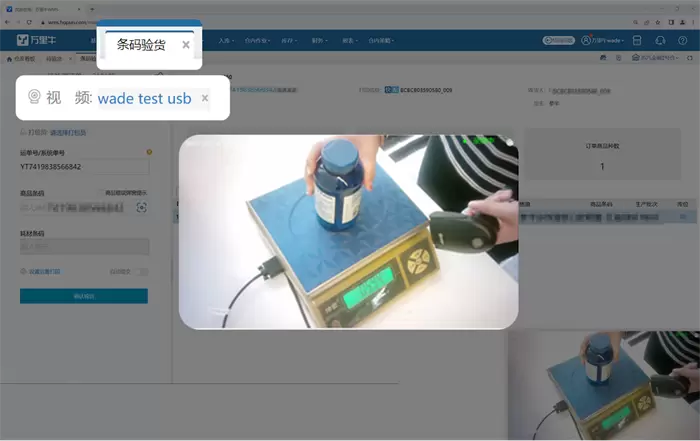Switch to the 条码验货 tab
This screenshot has height=441, width=700.
[141, 45]
